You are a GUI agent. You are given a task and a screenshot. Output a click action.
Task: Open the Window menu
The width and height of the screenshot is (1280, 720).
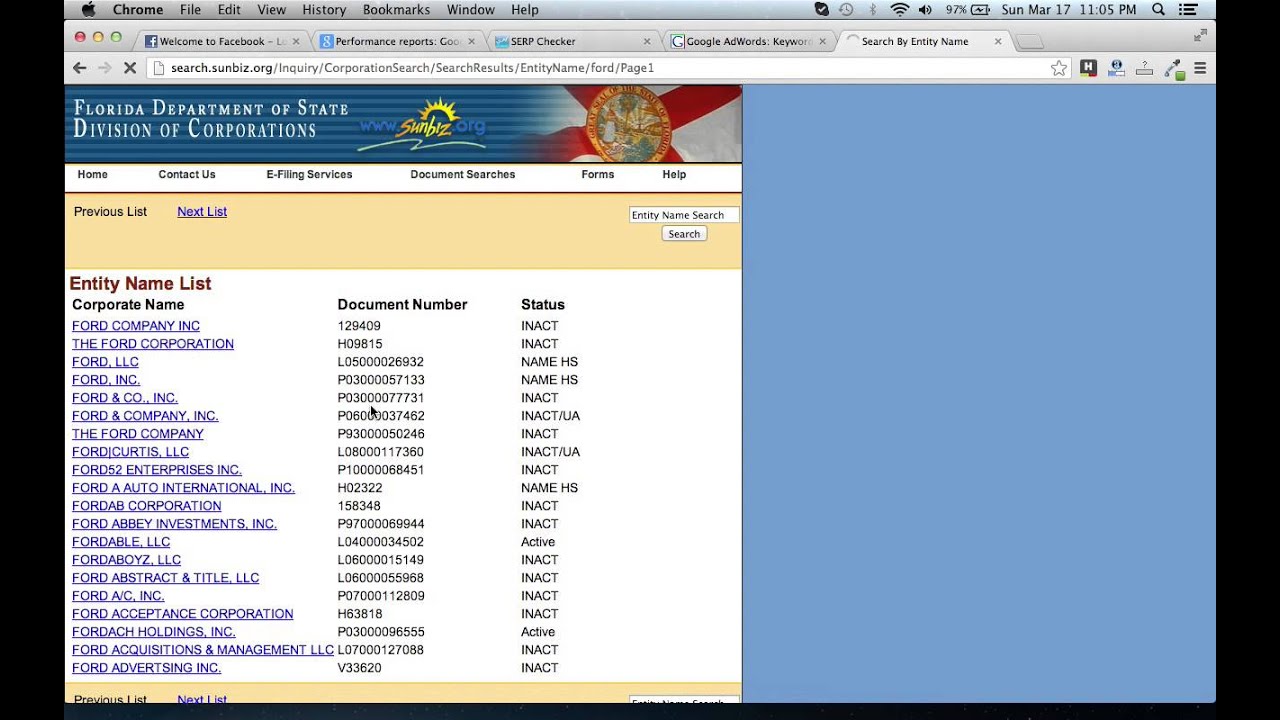tap(470, 10)
